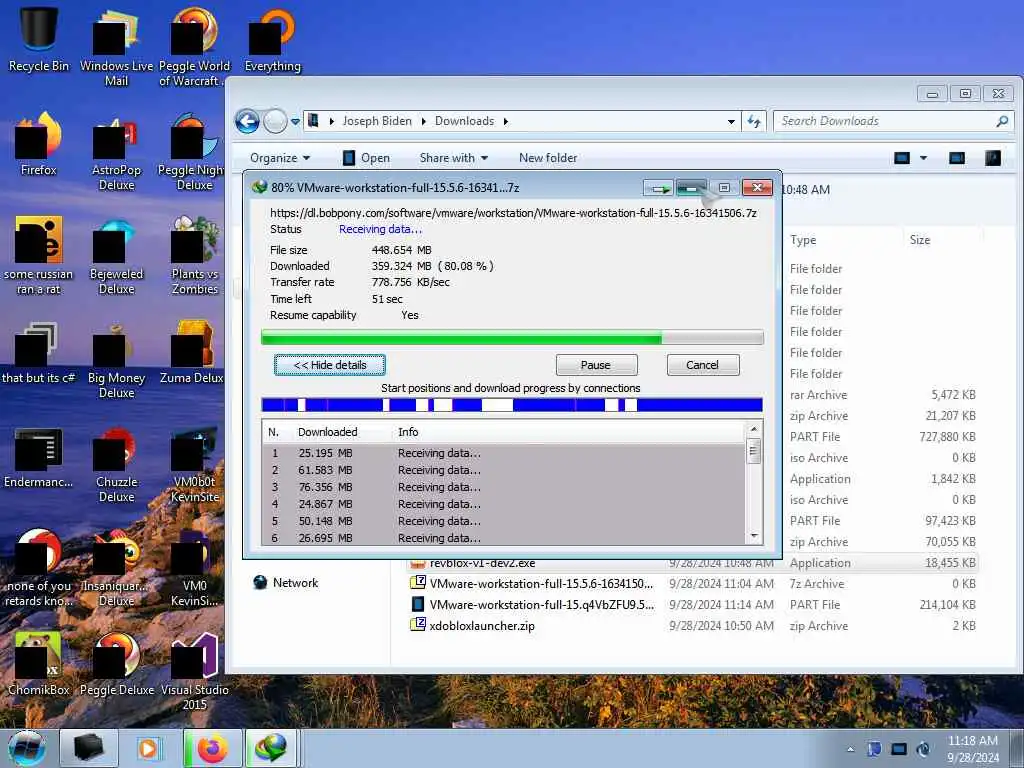The height and width of the screenshot is (768, 1024).
Task: Open Bejeweled Deluxe desktop shortcut
Action: click(116, 258)
